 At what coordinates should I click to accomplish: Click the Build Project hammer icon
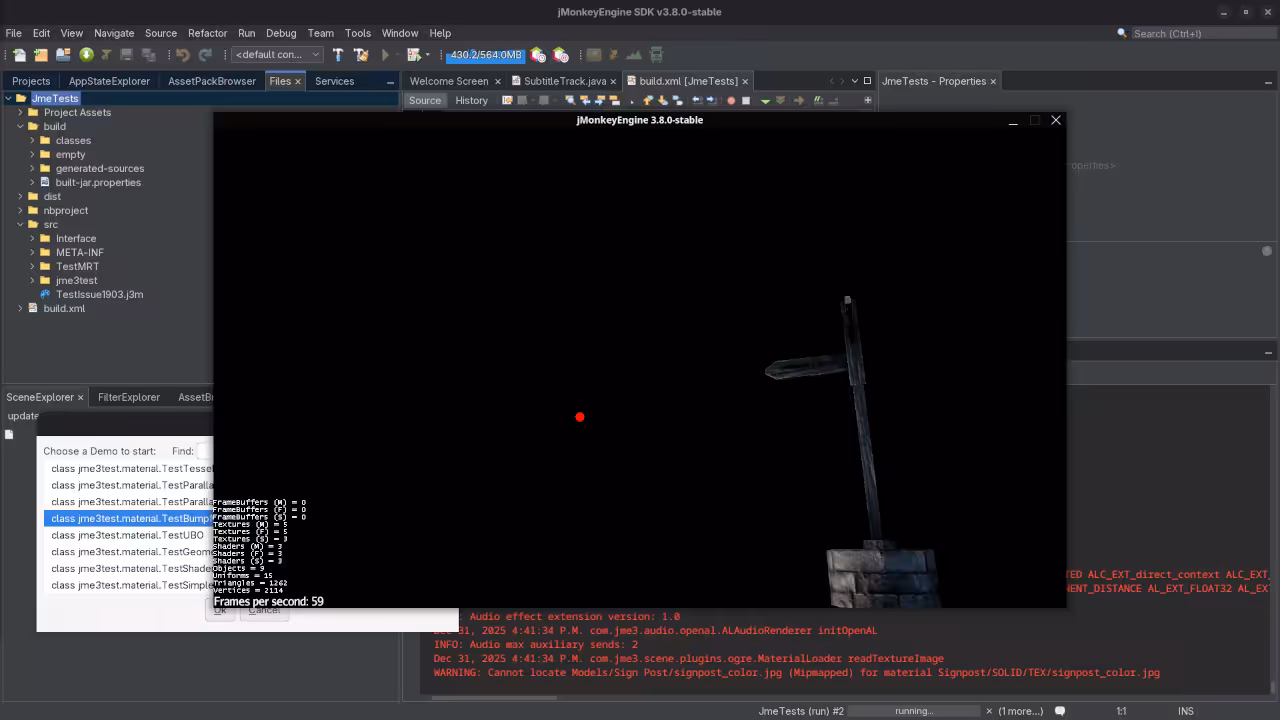[338, 55]
